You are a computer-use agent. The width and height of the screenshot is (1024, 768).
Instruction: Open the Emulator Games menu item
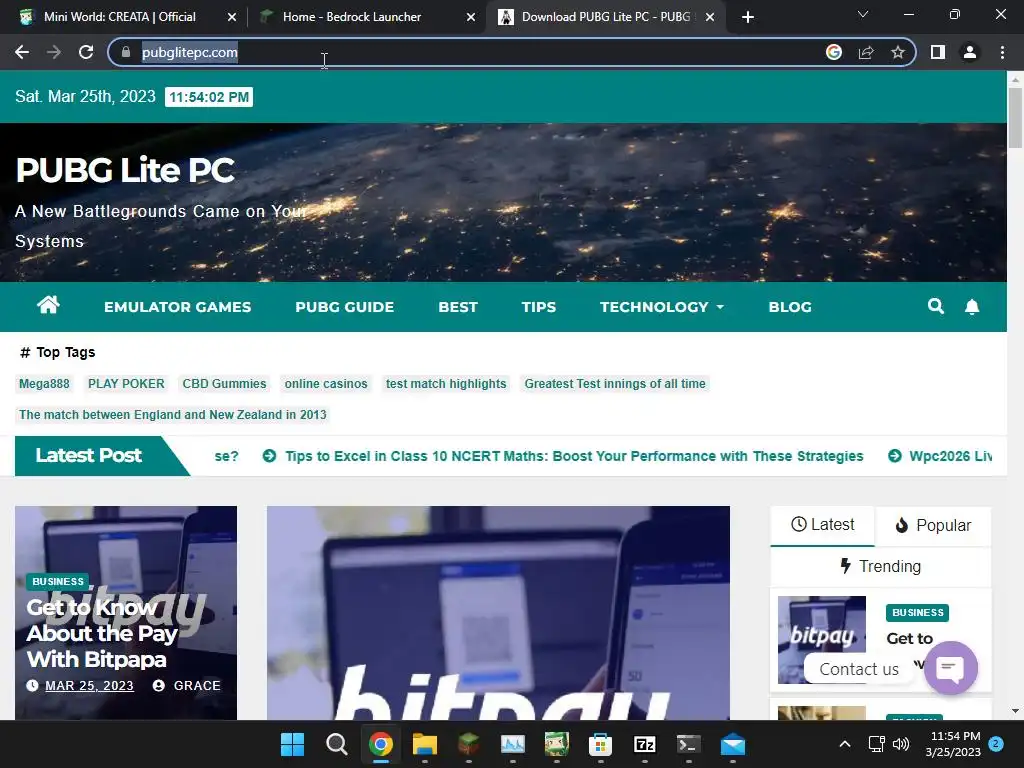(178, 307)
